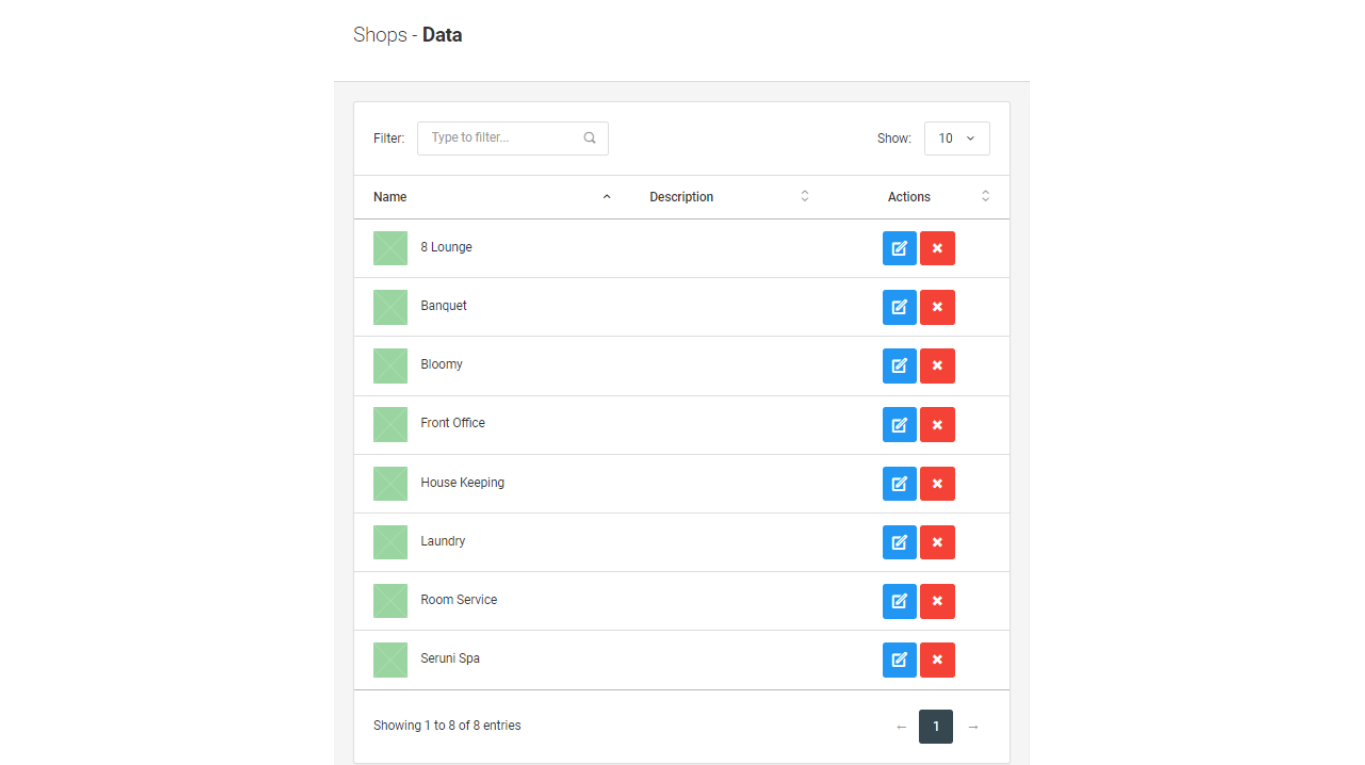Click the search magnifier in filter box
The width and height of the screenshot is (1365, 765).
click(590, 138)
